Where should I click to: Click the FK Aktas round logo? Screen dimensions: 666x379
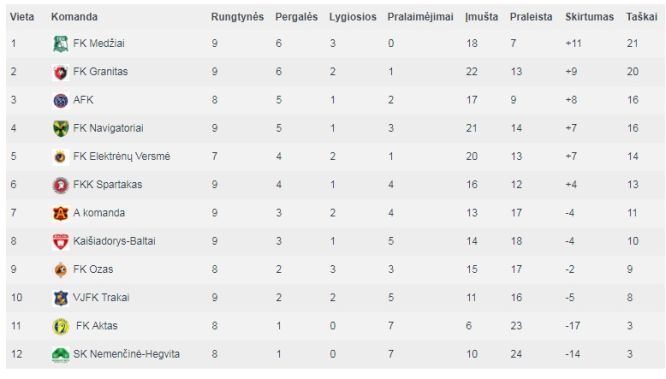60,326
